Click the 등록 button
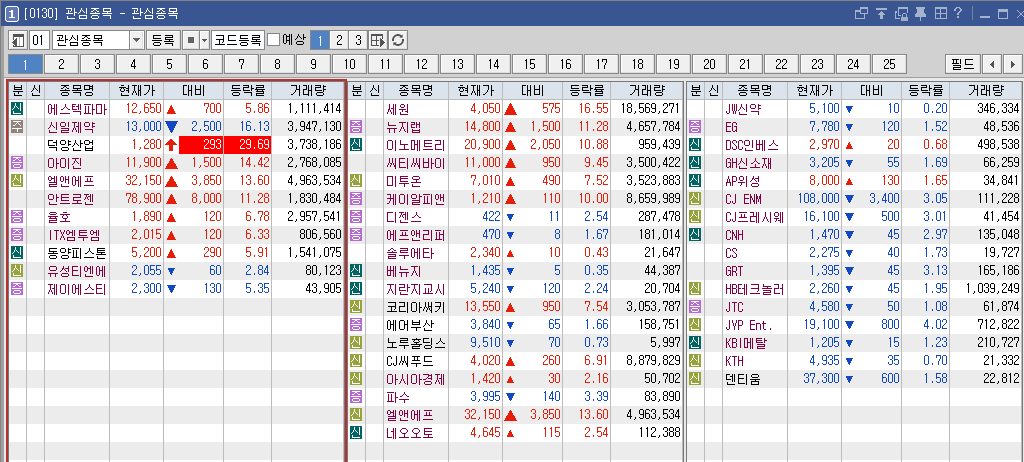Screen dimensions: 1024x462 (x=163, y=41)
